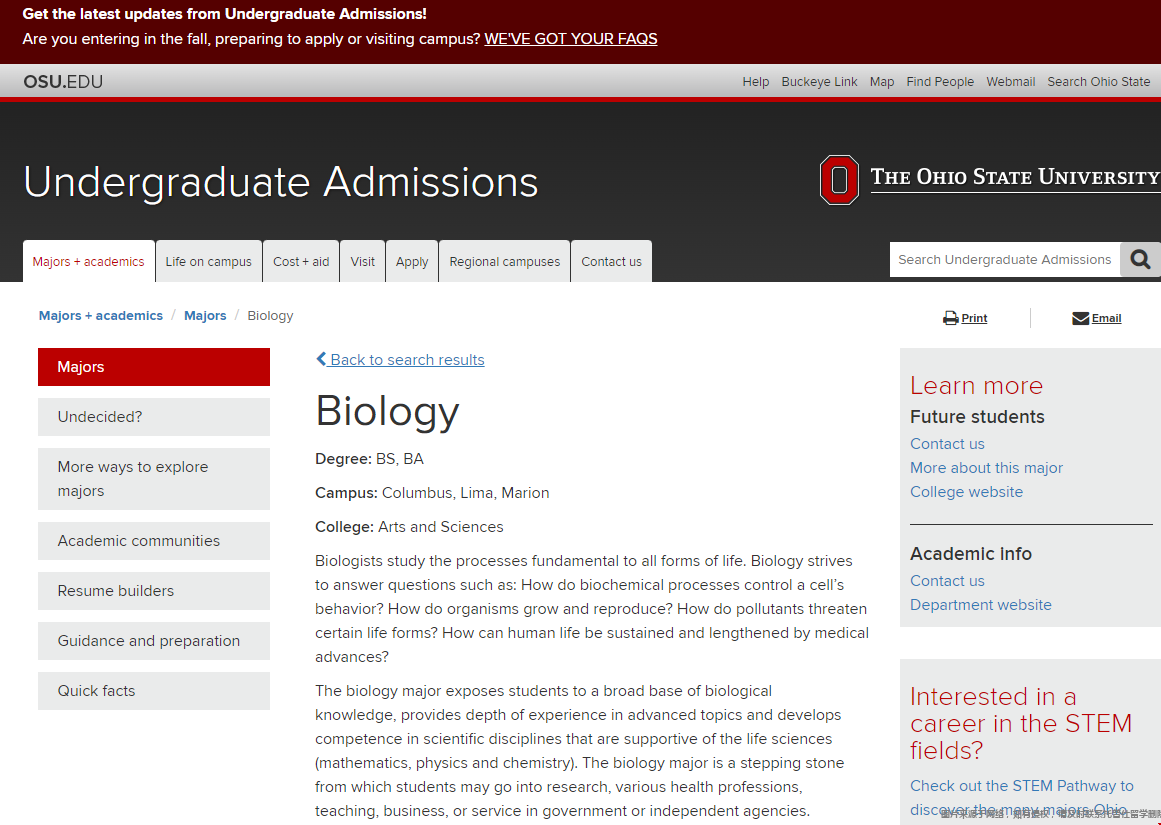
Task: Click Buckeye Link in top bar
Action: (819, 82)
